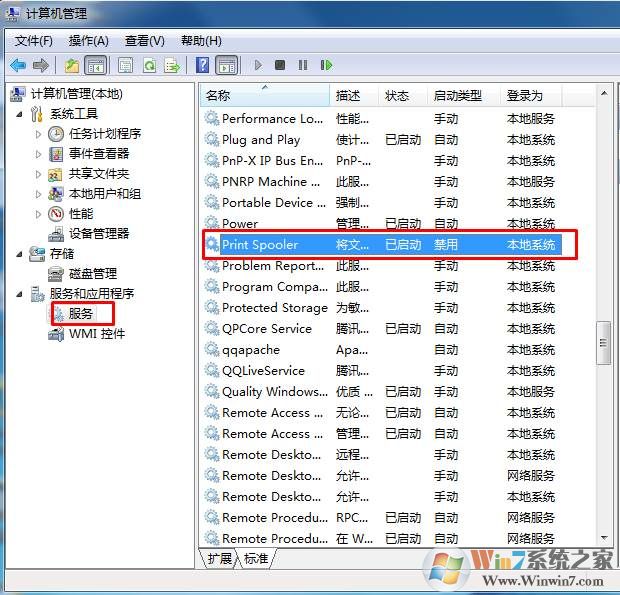Click the services list scrollbar thumb
Screen dimensions: 620x595
[603, 343]
